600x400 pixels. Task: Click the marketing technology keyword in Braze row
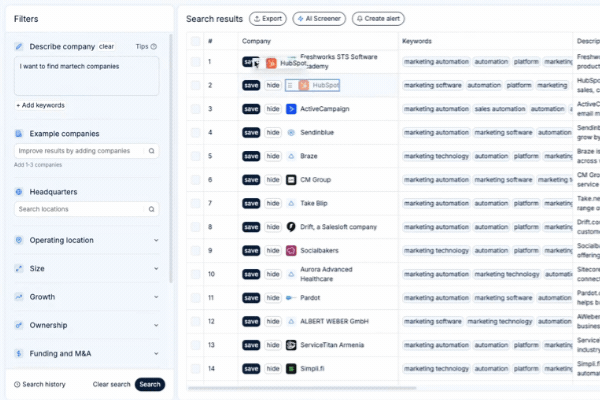tap(436, 156)
